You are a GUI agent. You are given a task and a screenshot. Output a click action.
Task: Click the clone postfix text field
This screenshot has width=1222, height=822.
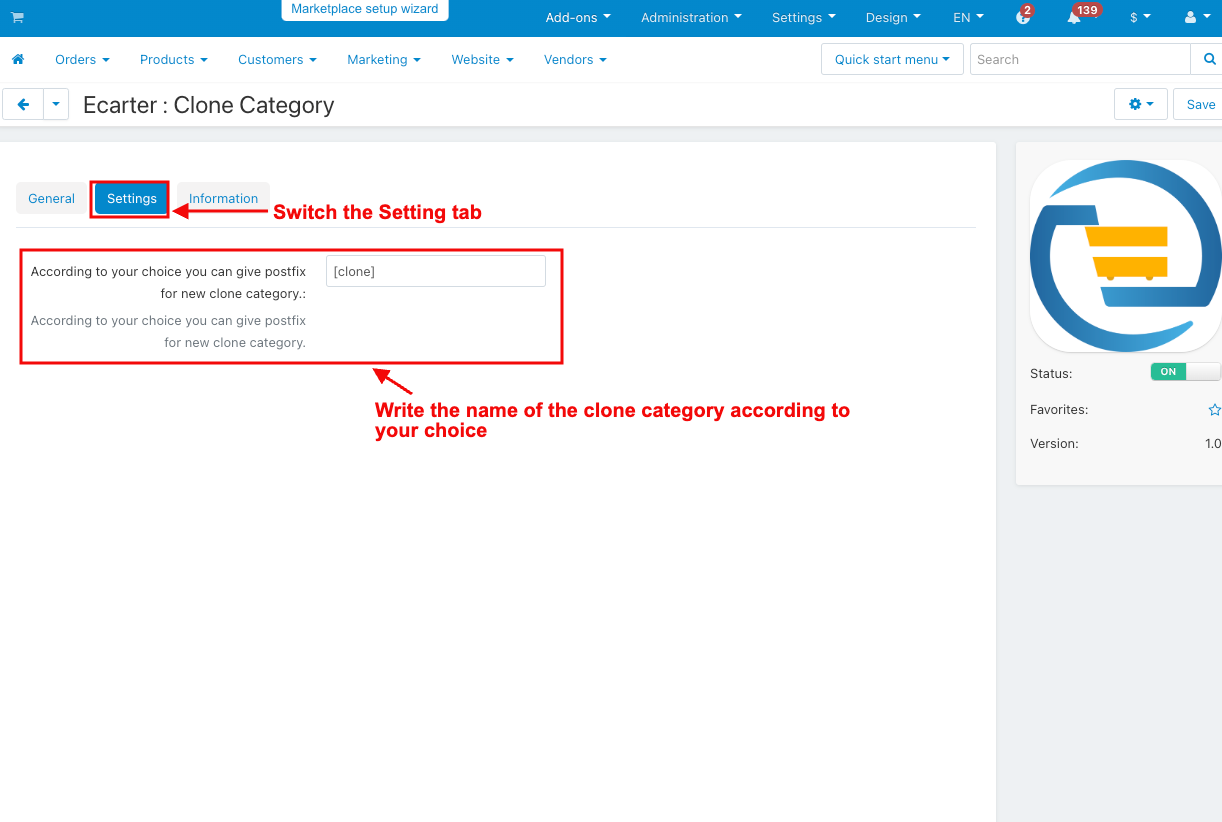[x=436, y=271]
